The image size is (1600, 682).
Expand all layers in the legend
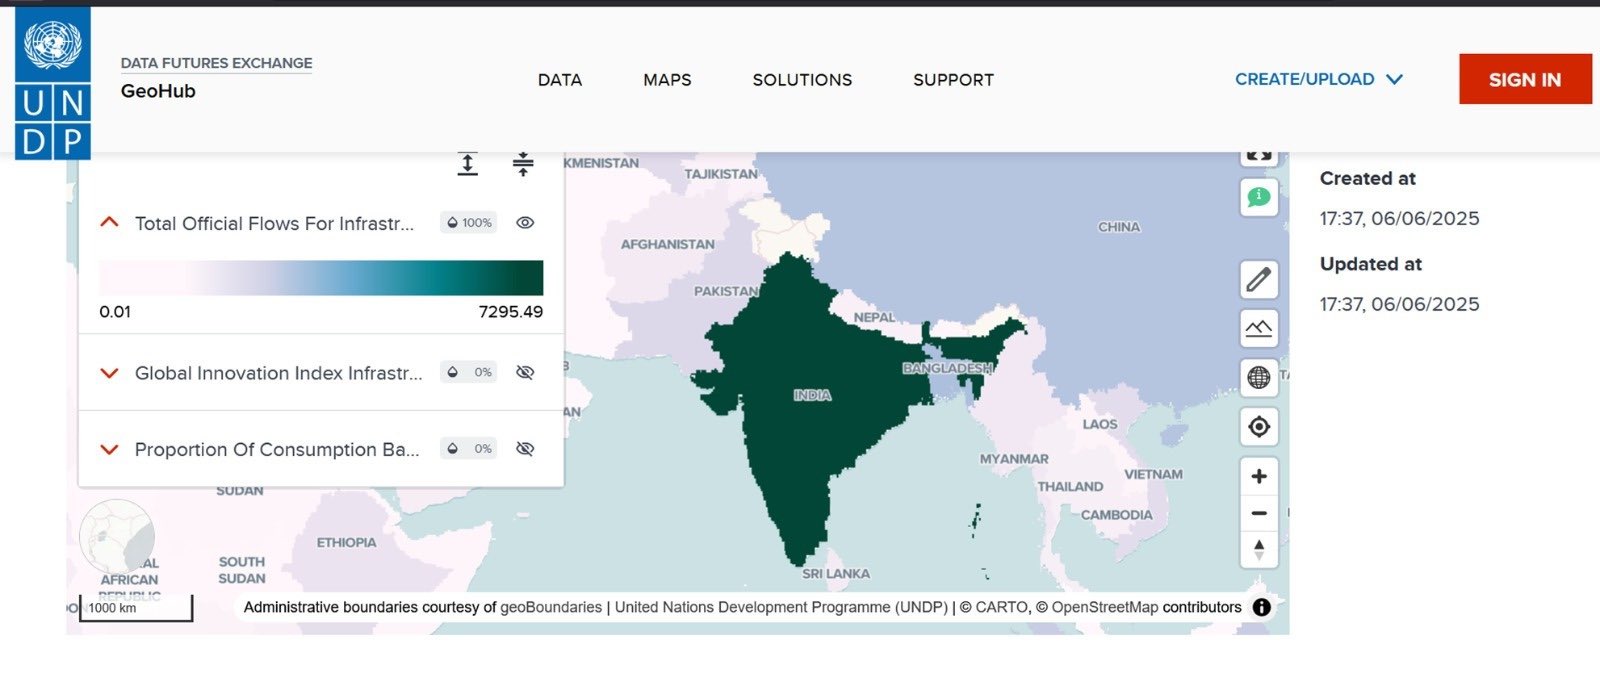(467, 164)
